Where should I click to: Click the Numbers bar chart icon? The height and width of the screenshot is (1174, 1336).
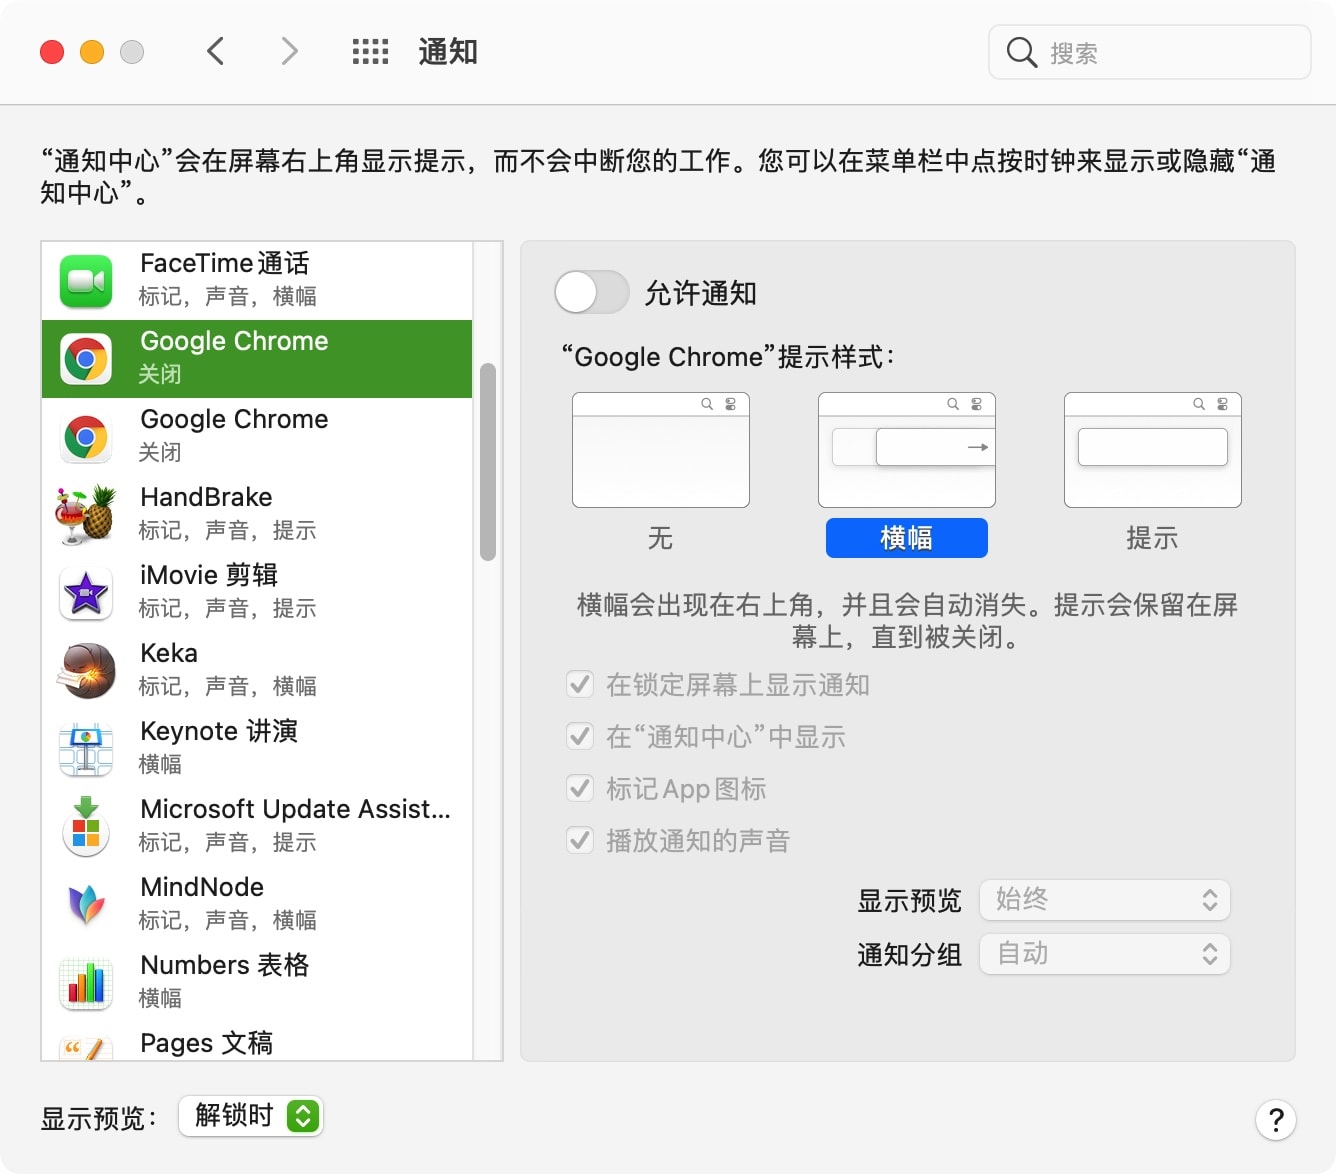86,983
